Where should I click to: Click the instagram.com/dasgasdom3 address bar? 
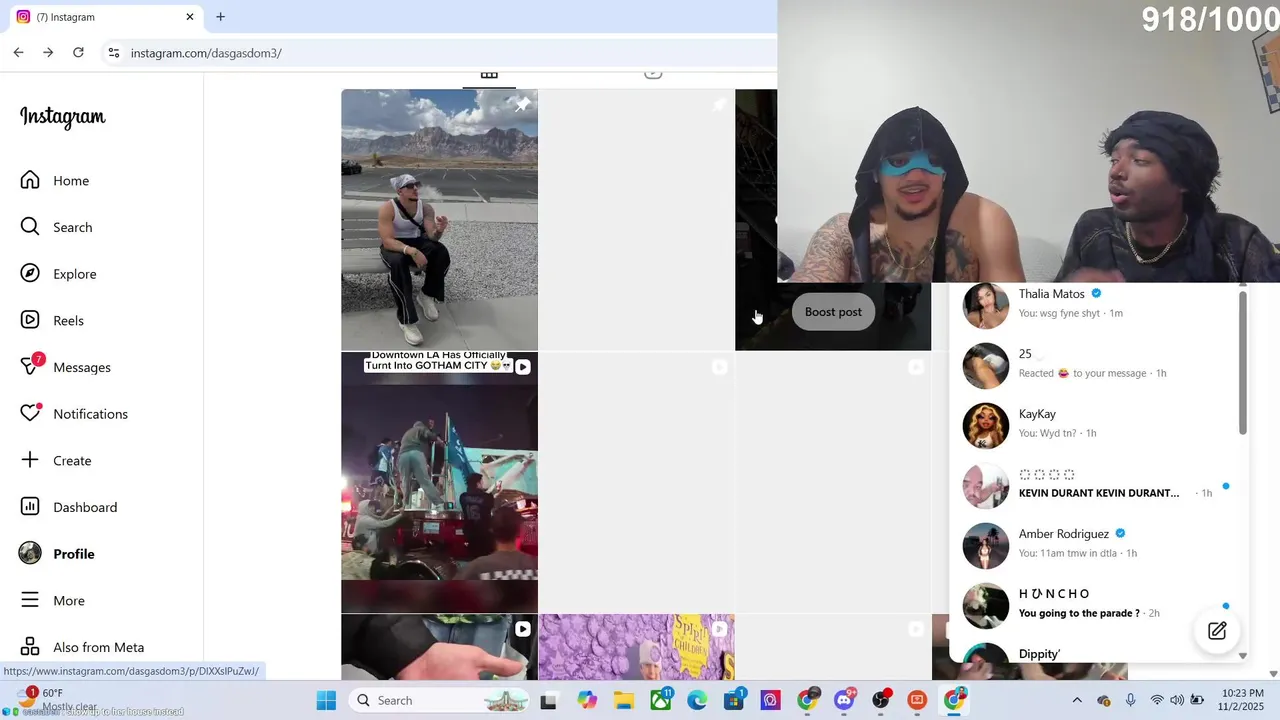(x=206, y=53)
